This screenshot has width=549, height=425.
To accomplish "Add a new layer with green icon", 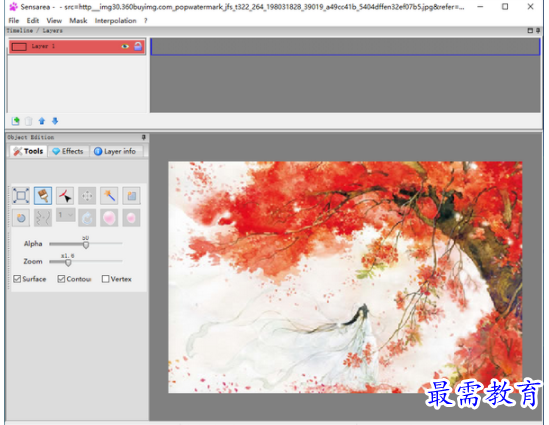I will coord(15,121).
